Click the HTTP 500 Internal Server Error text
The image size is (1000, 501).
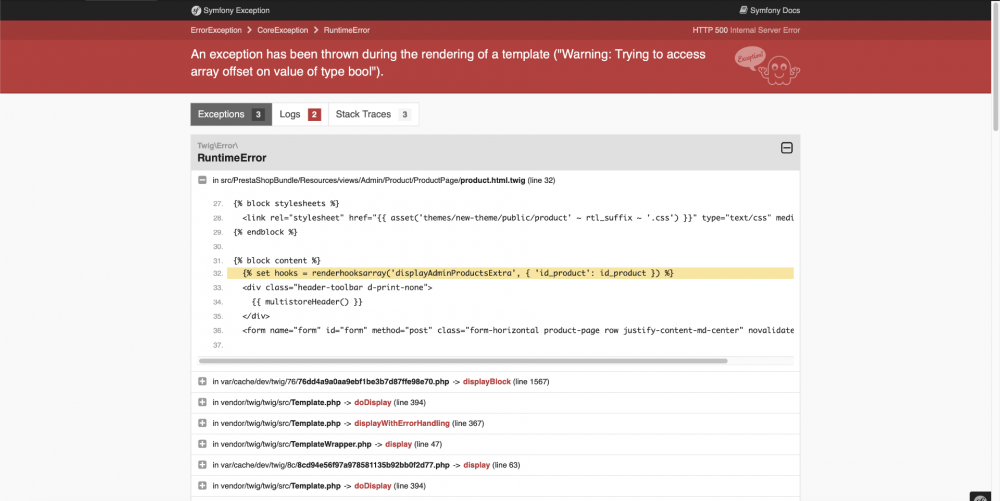[746, 30]
